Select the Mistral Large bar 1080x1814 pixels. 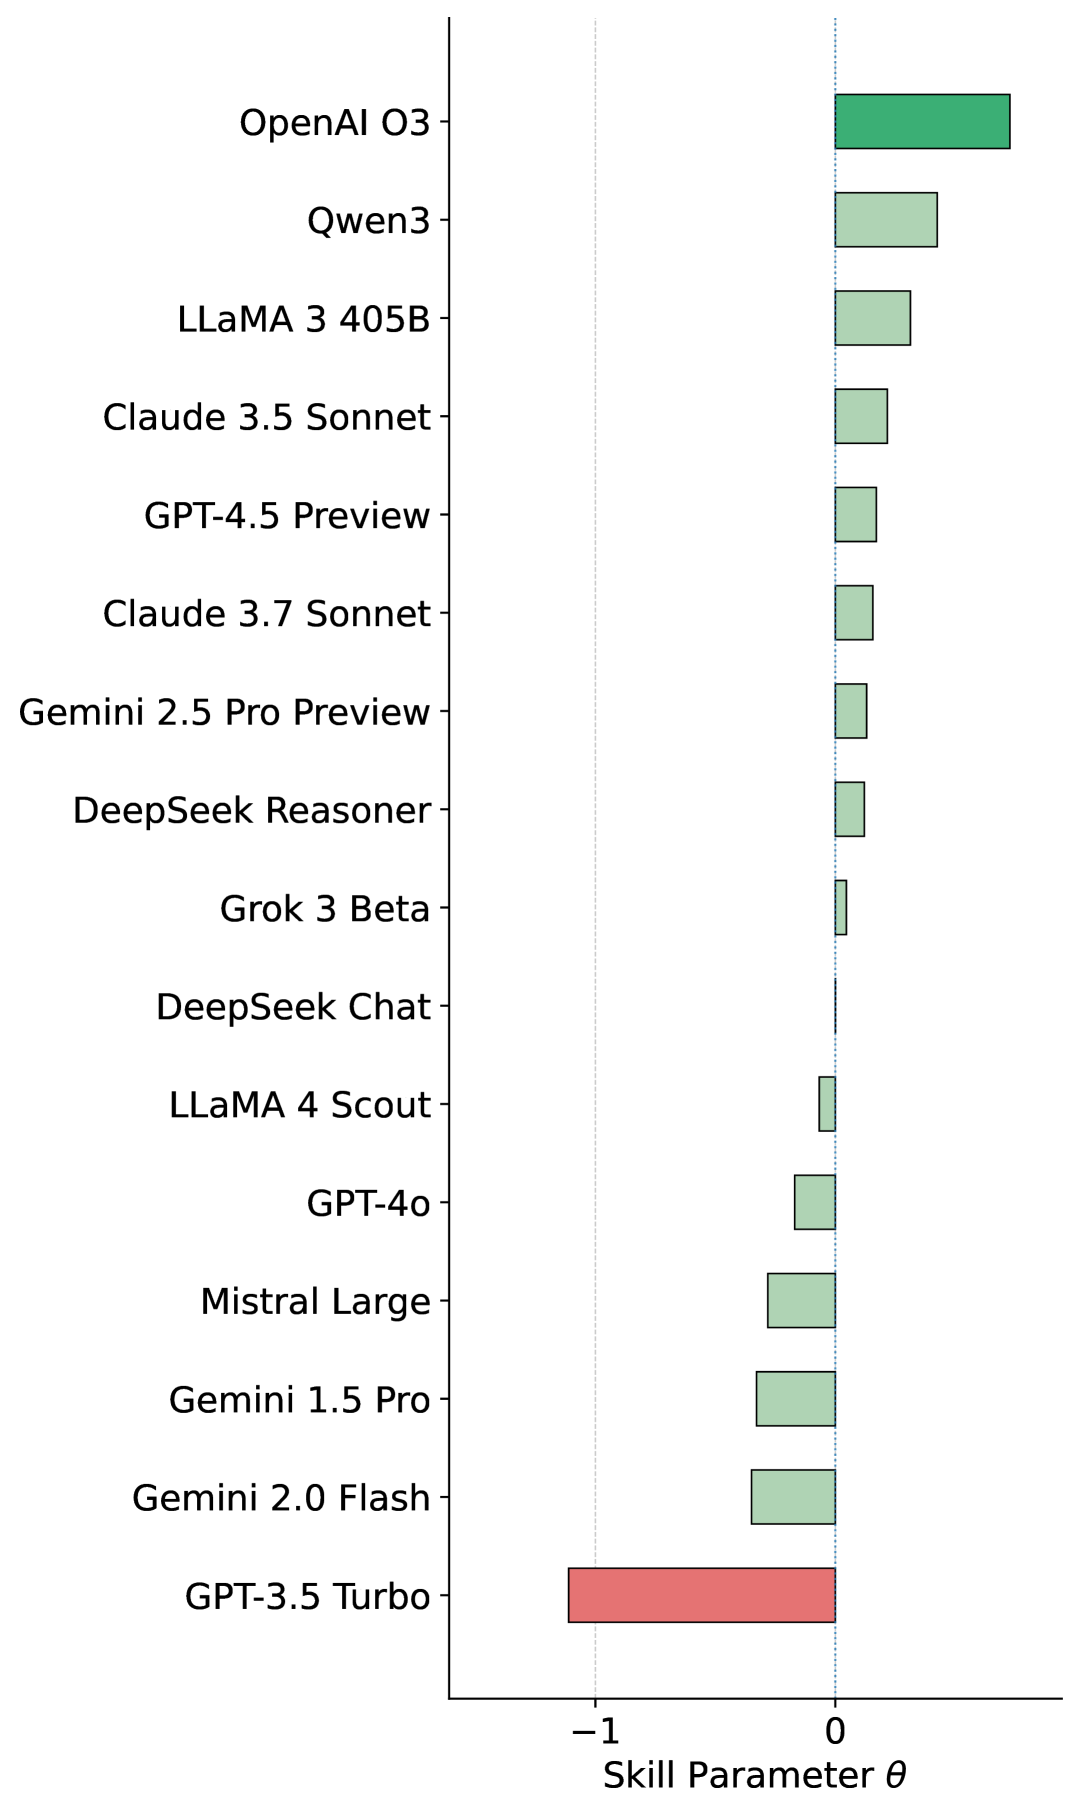[x=801, y=1301]
